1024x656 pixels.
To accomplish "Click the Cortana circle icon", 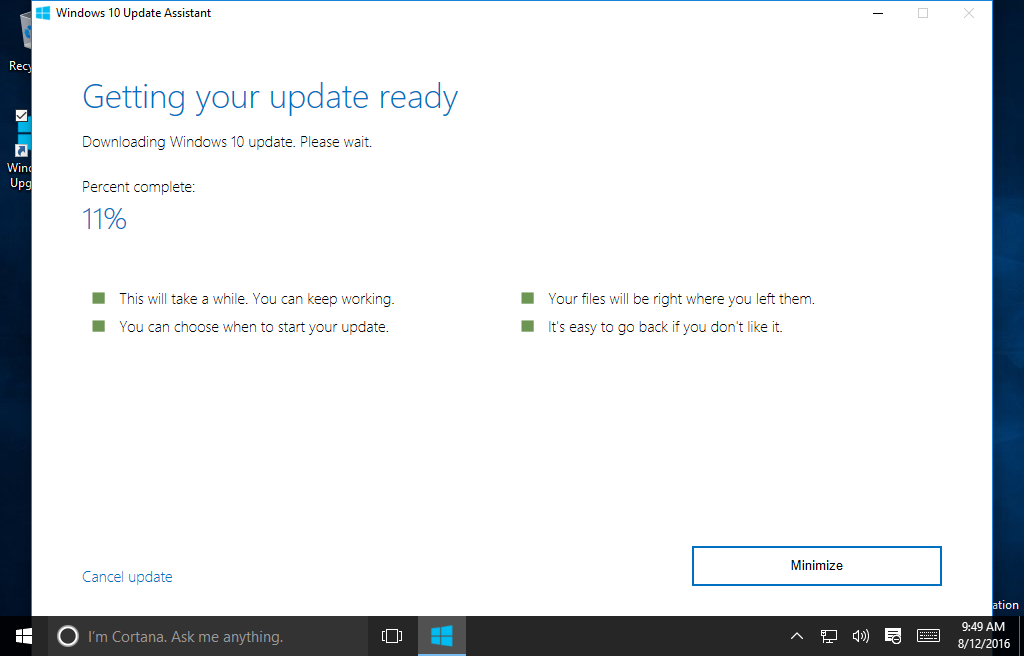I will coord(68,636).
